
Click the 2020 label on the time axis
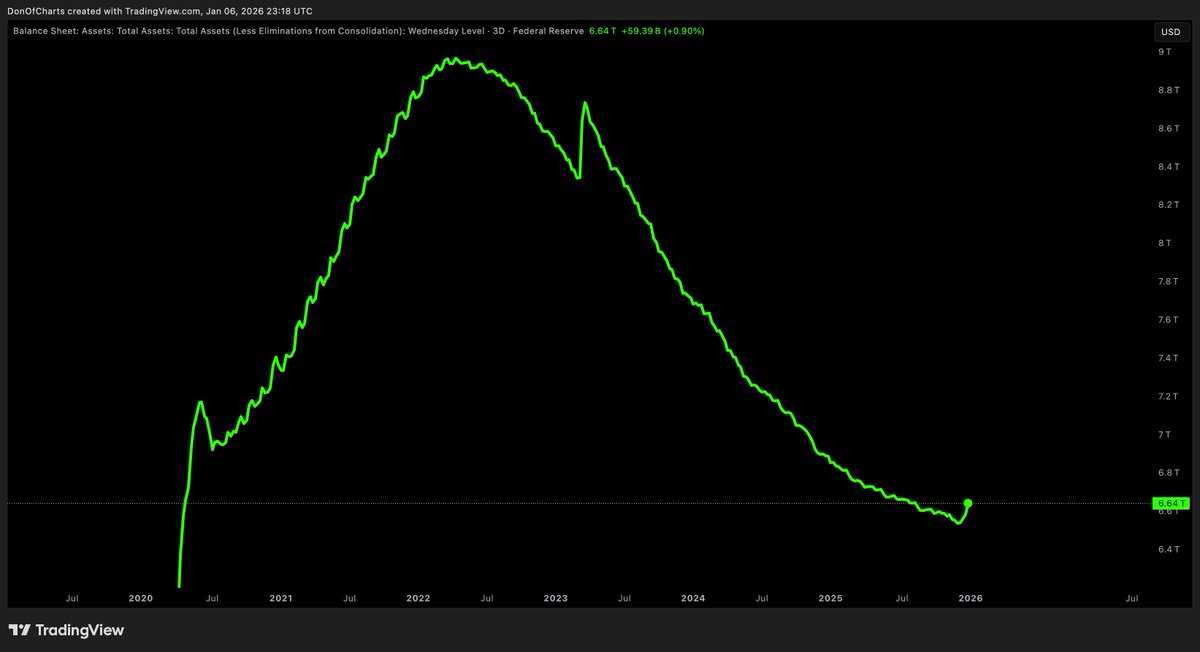pyautogui.click(x=141, y=599)
